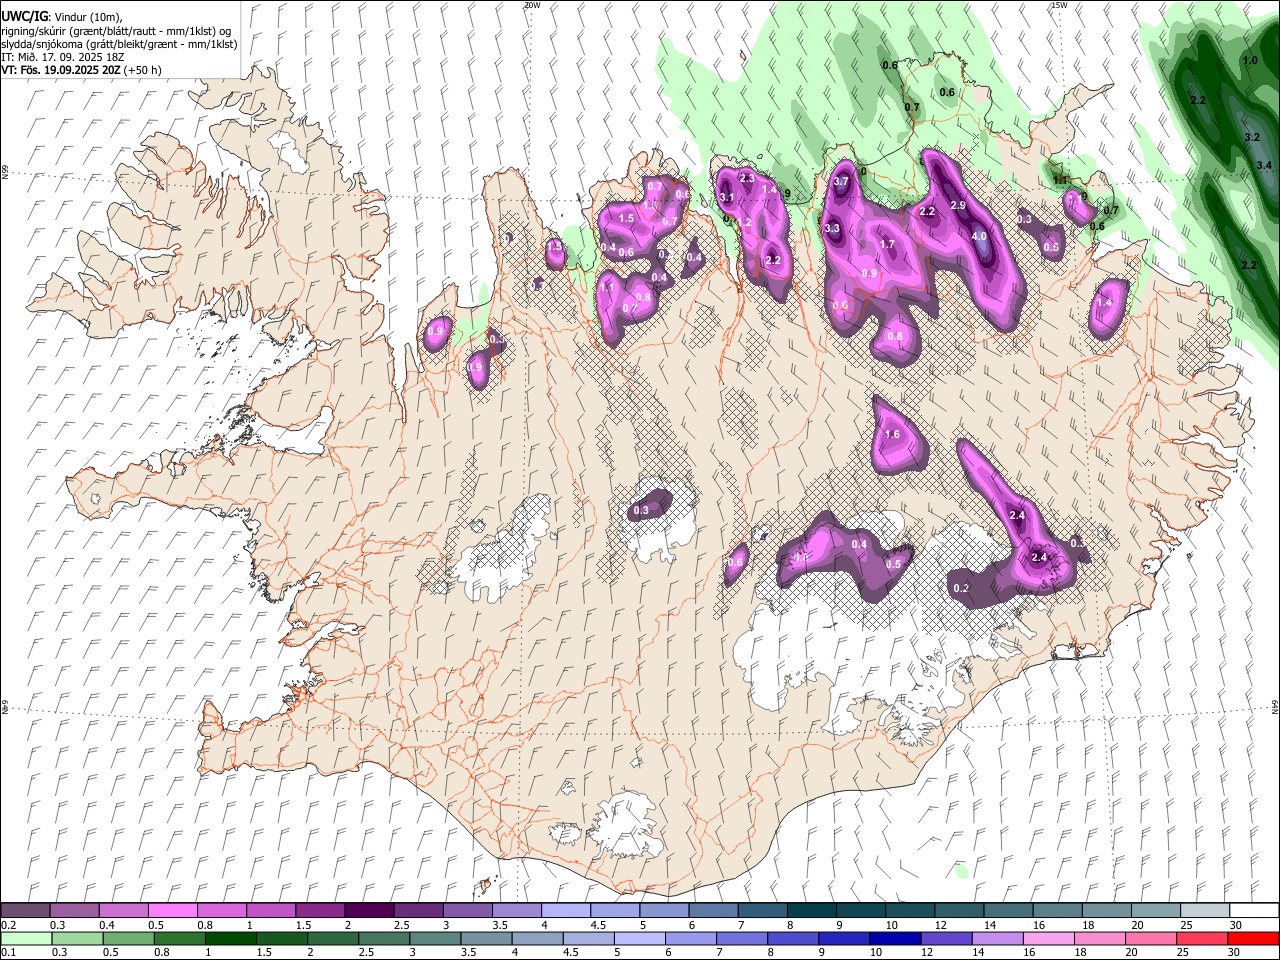Viewport: 1280px width, 960px height.
Task: Click the '15W' longitude label
Action: (x=1059, y=5)
